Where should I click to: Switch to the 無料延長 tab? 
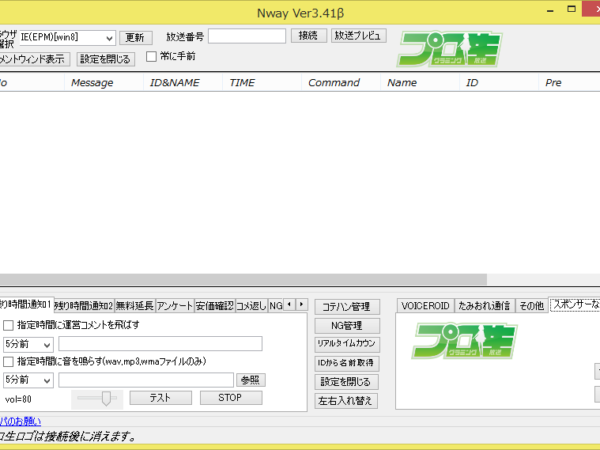[x=135, y=305]
